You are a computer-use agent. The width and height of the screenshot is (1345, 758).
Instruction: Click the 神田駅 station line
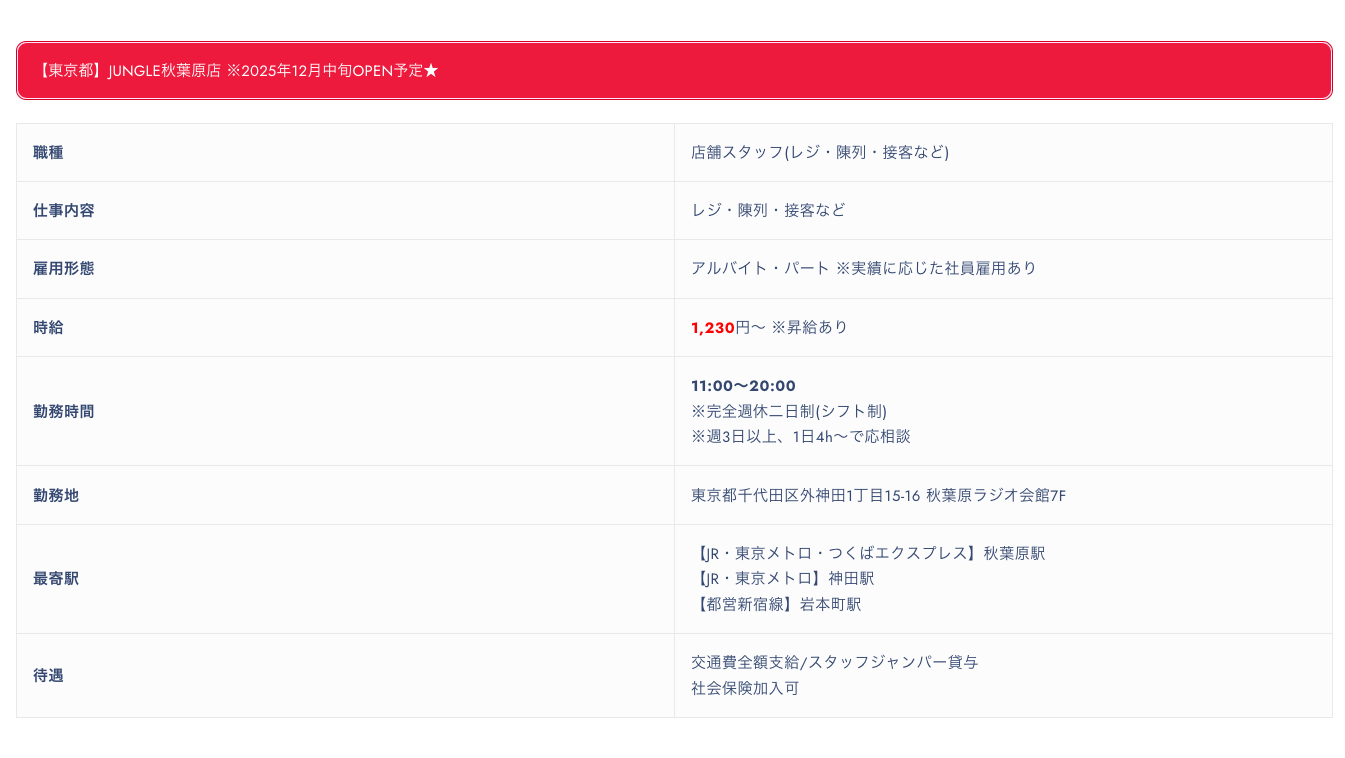click(782, 578)
